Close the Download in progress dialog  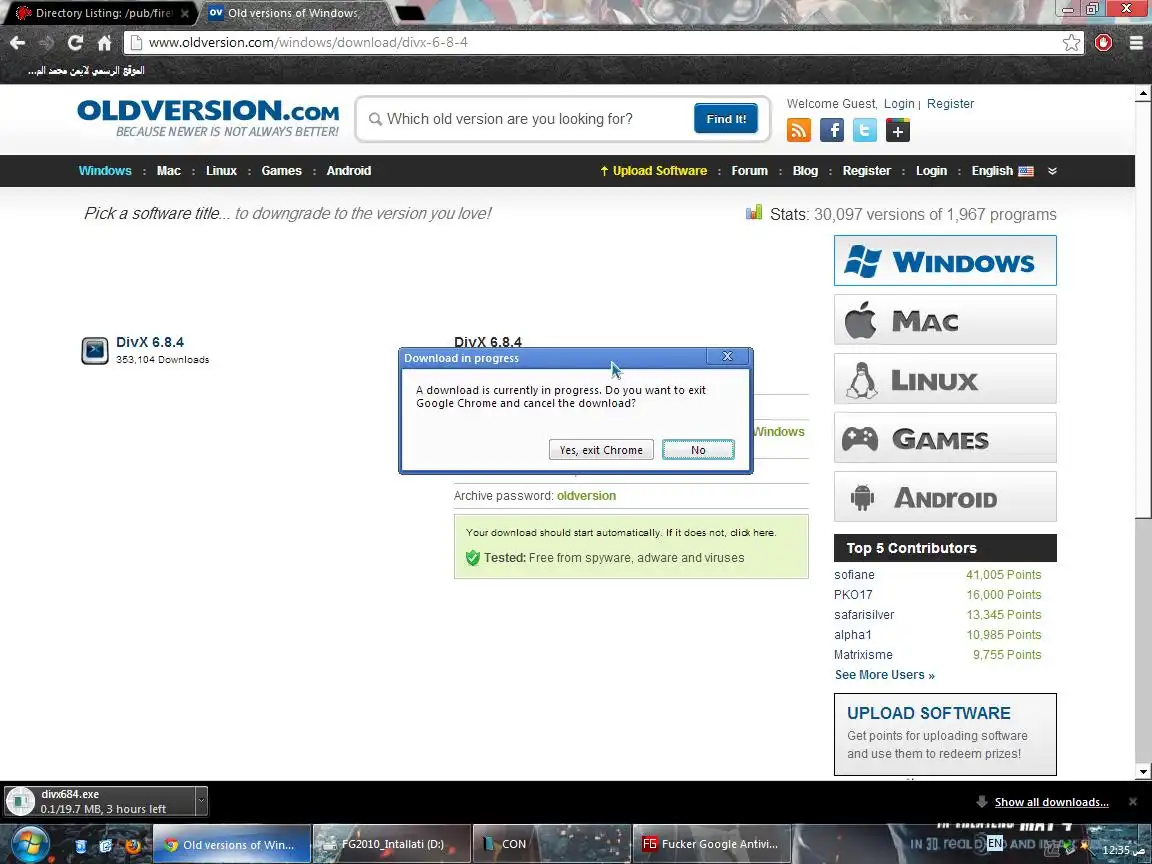727,356
